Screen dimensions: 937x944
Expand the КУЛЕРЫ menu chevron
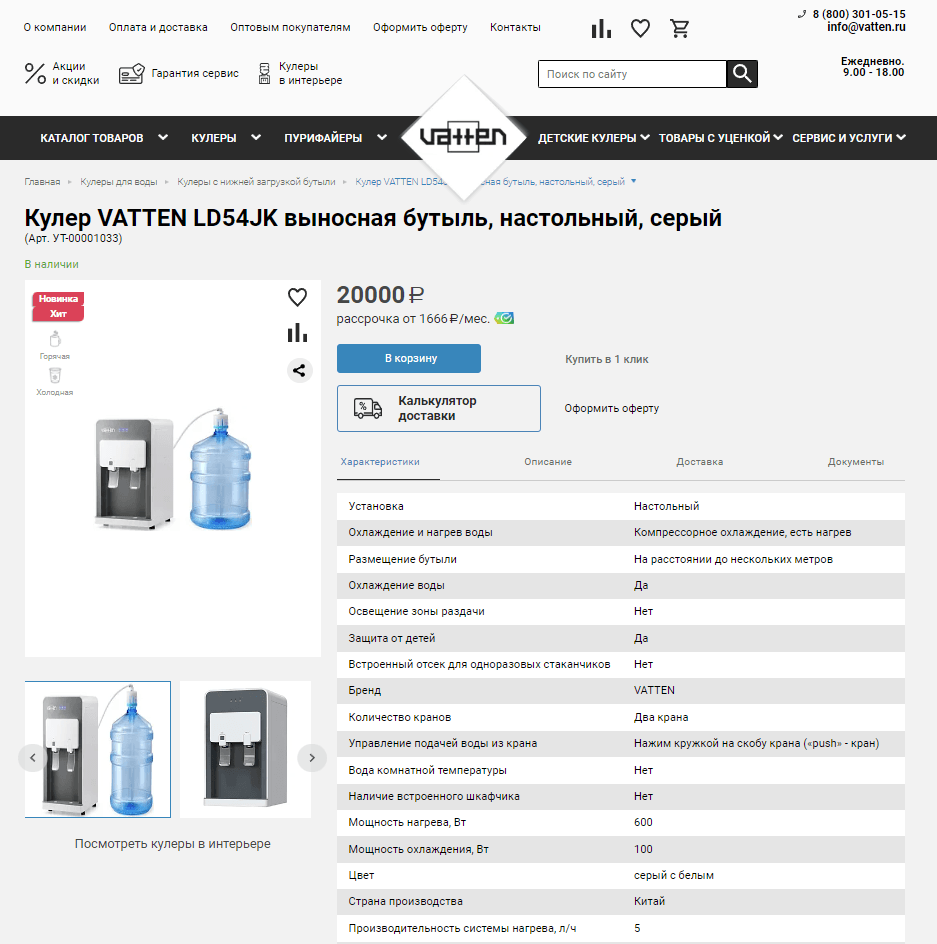pyautogui.click(x=256, y=137)
